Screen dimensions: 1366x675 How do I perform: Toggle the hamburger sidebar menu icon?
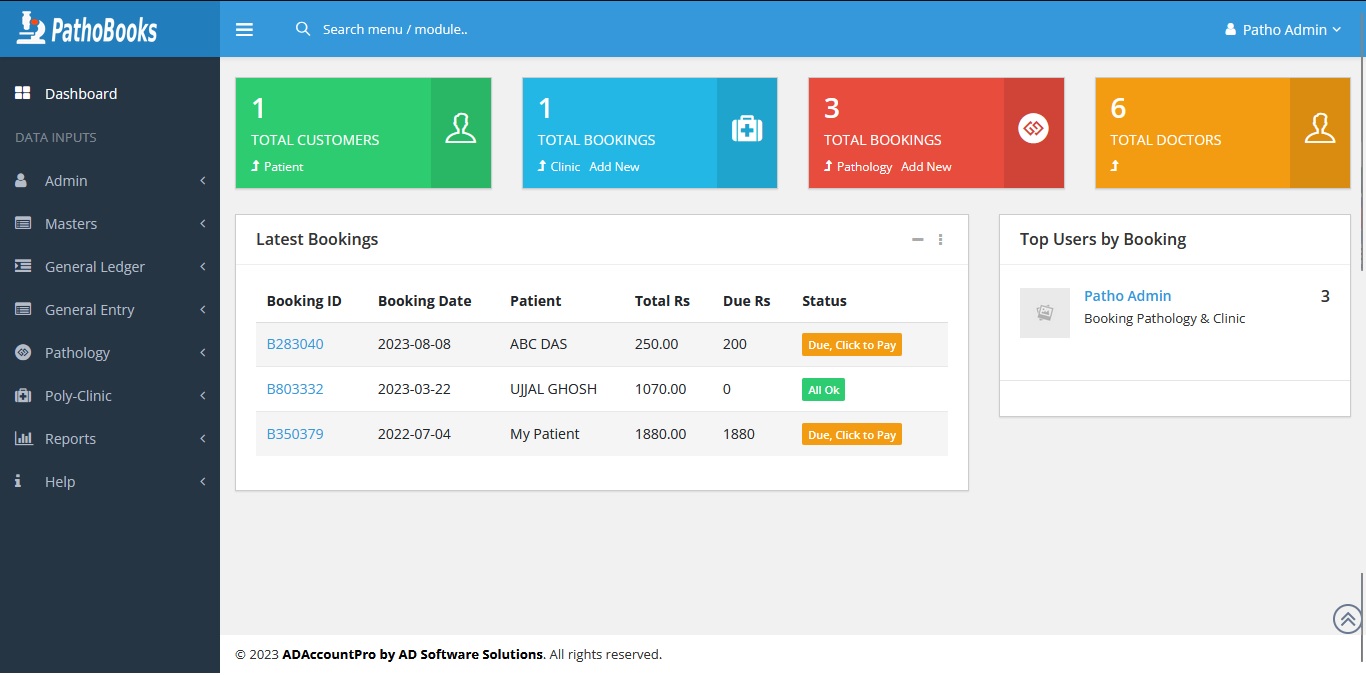(x=244, y=30)
